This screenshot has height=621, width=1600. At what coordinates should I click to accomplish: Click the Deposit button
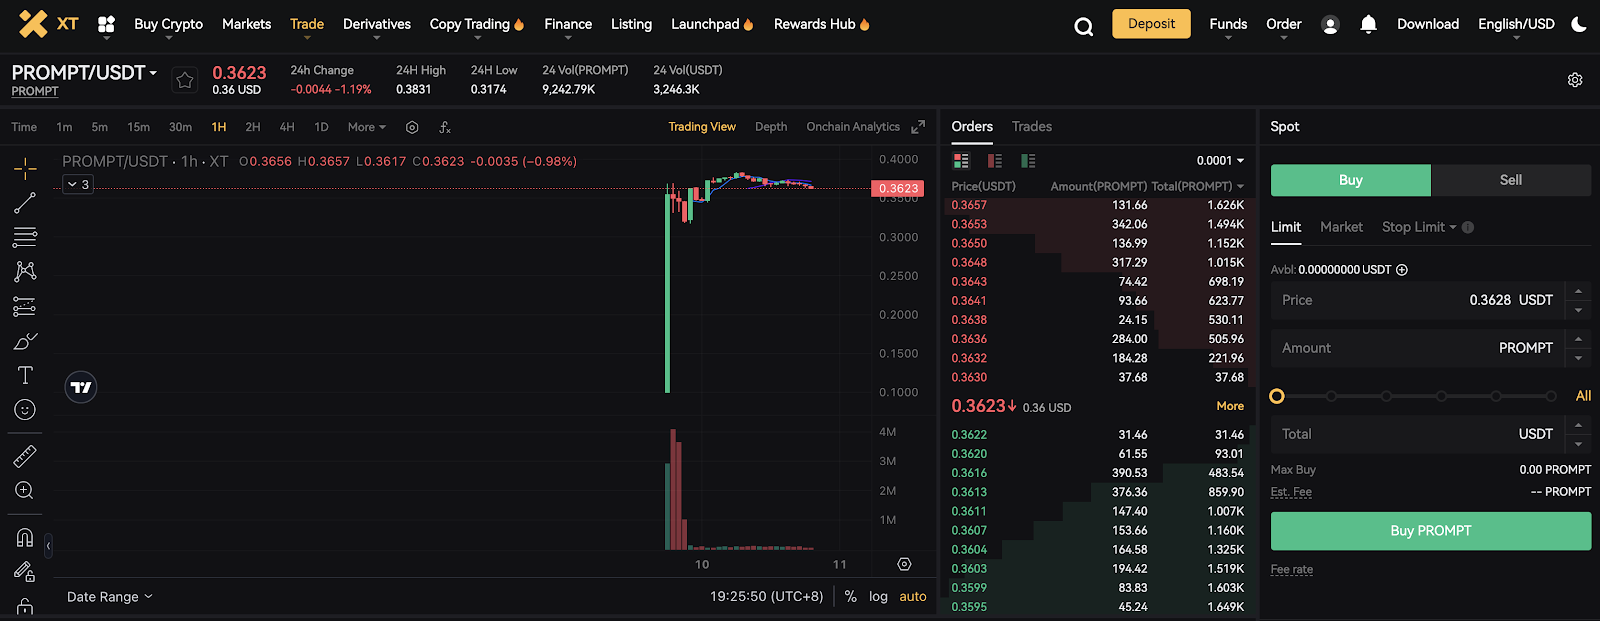tap(1151, 24)
